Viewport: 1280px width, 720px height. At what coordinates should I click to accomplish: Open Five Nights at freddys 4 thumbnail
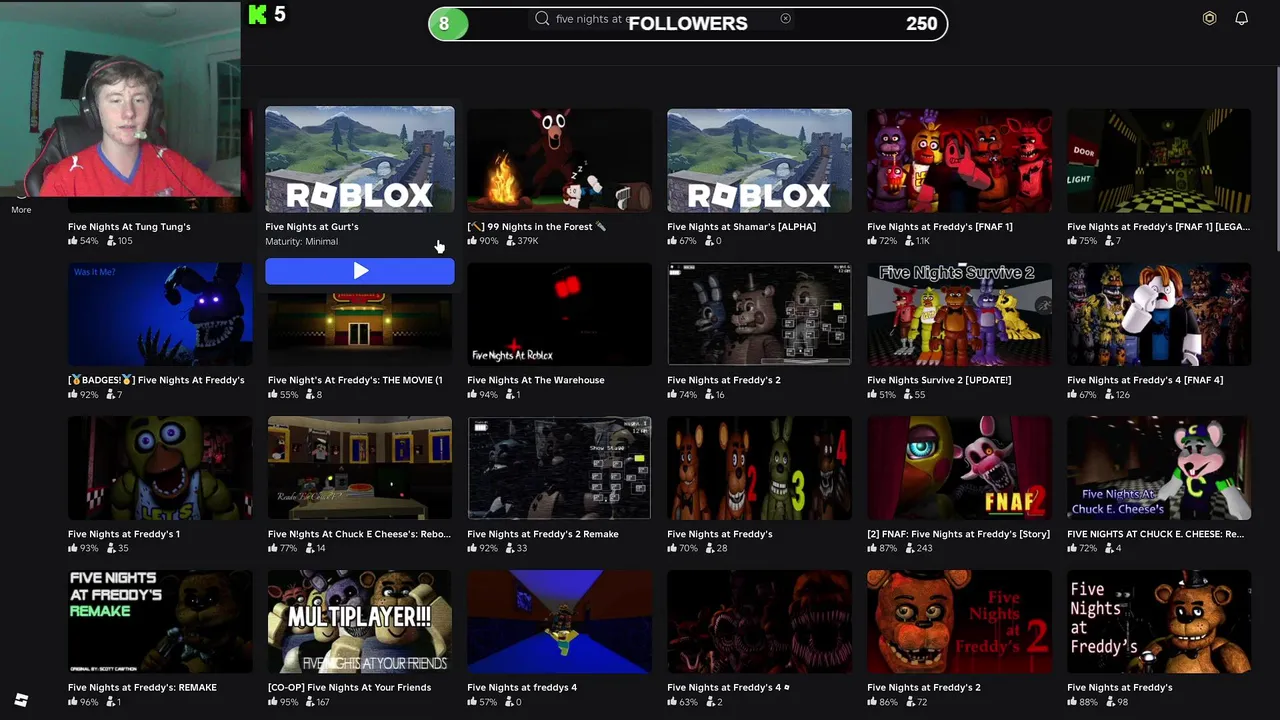point(559,622)
